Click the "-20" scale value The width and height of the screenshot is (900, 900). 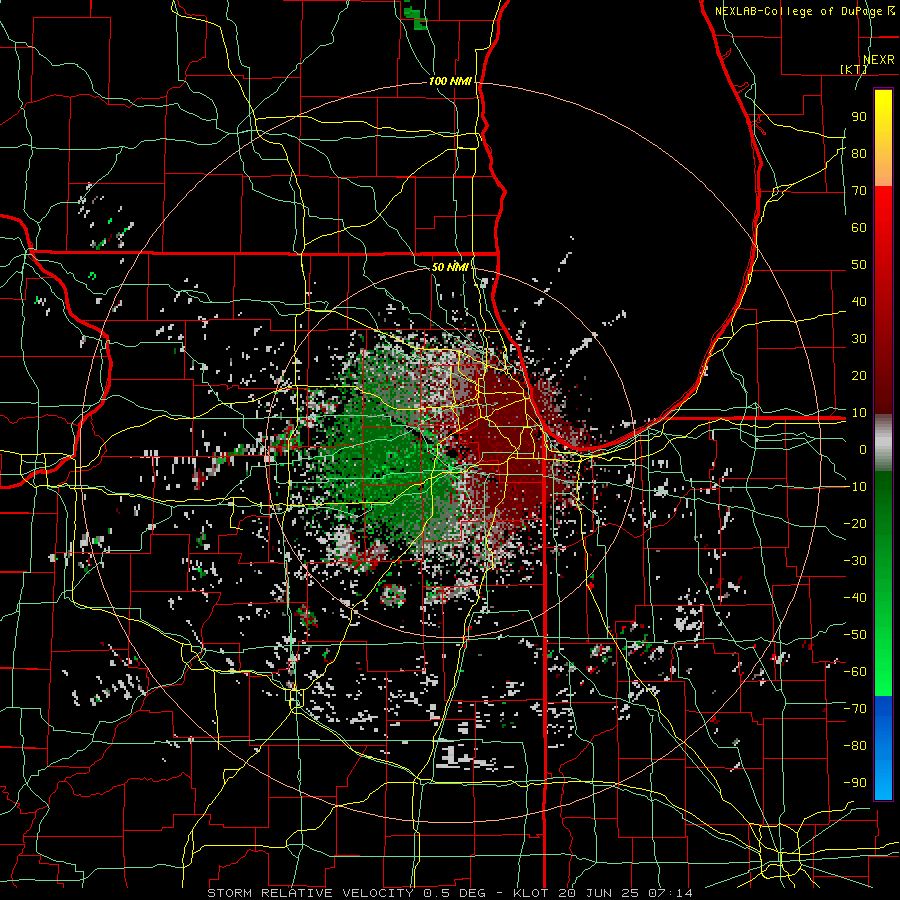pos(855,523)
